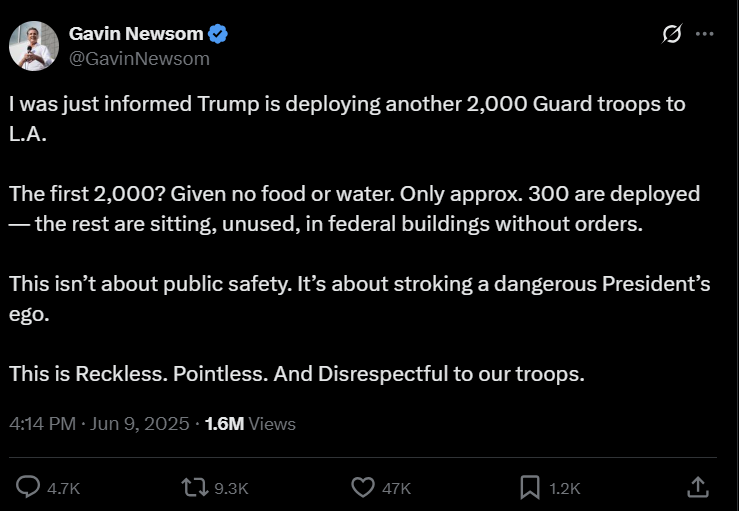Click the "Reckless. Pointless." closing line
Image resolution: width=739 pixels, height=511 pixels.
[x=296, y=374]
